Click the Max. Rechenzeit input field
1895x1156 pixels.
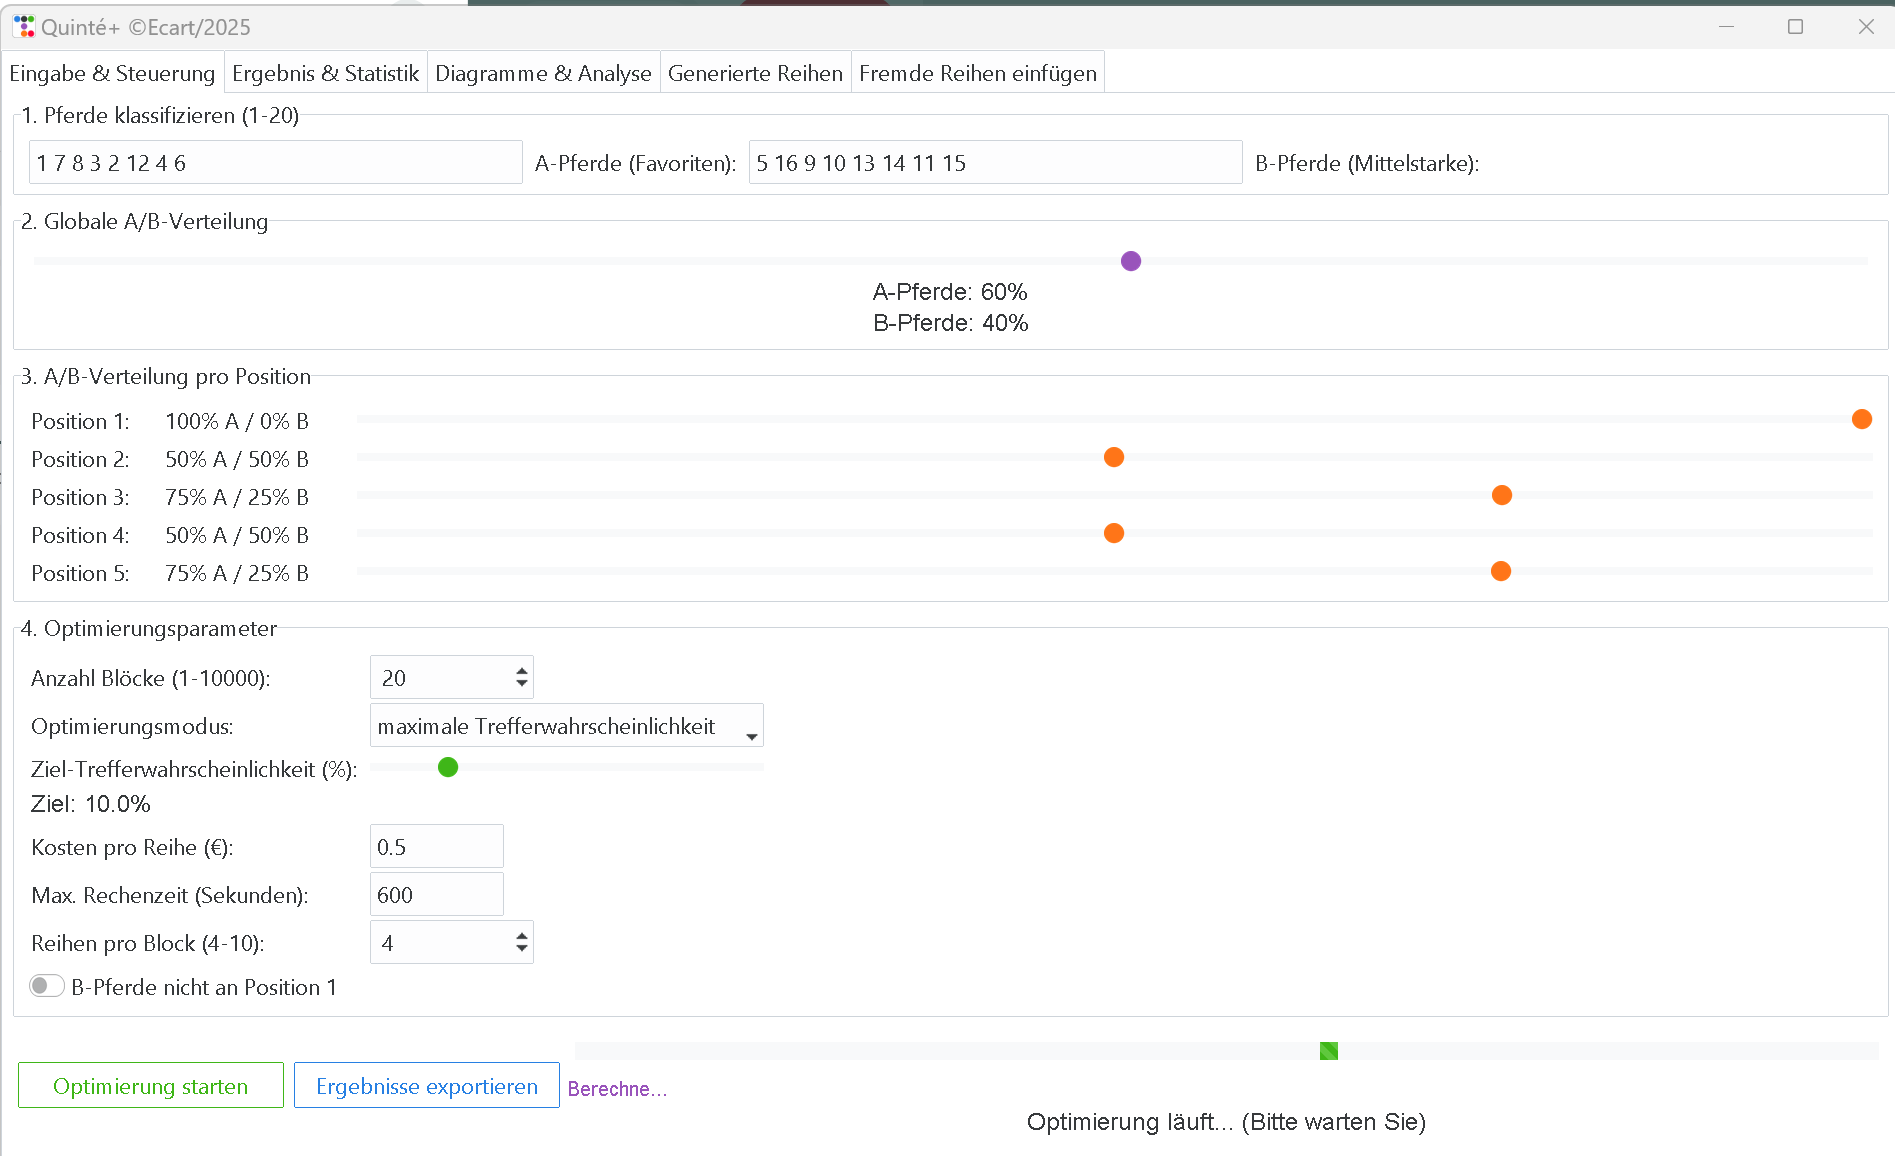(x=436, y=895)
